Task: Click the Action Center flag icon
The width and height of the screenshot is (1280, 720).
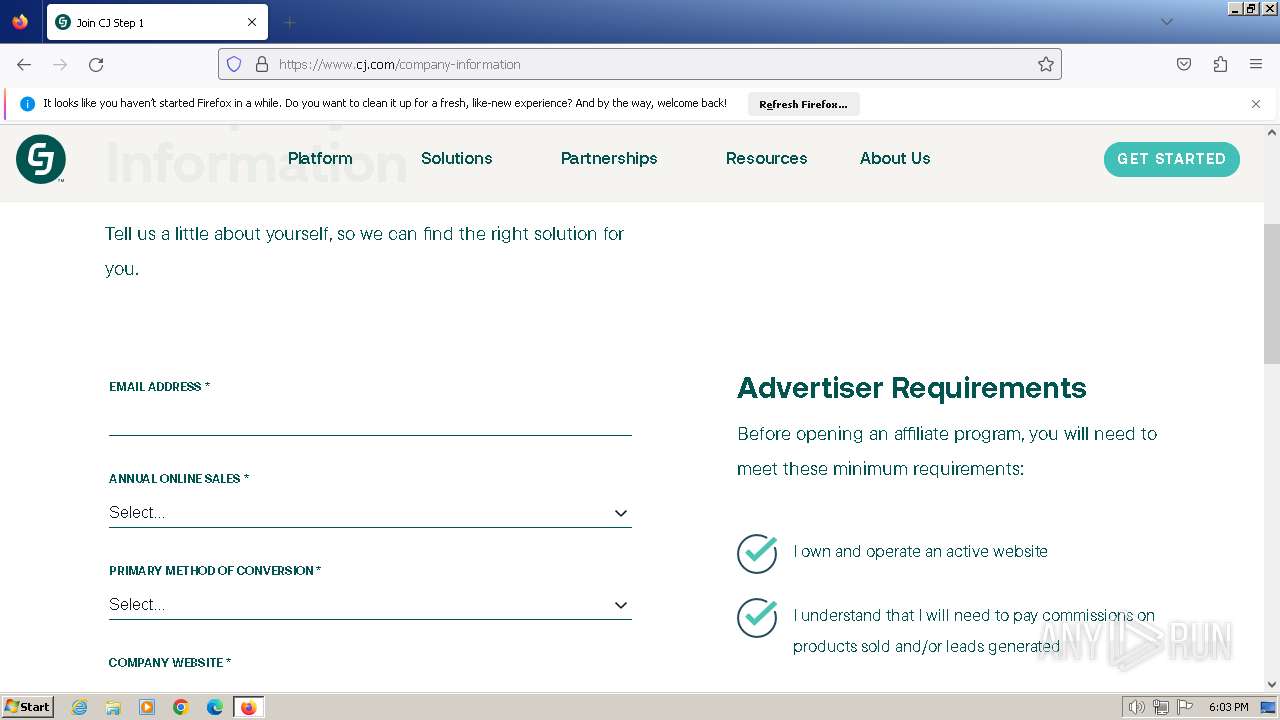Action: pyautogui.click(x=1185, y=707)
